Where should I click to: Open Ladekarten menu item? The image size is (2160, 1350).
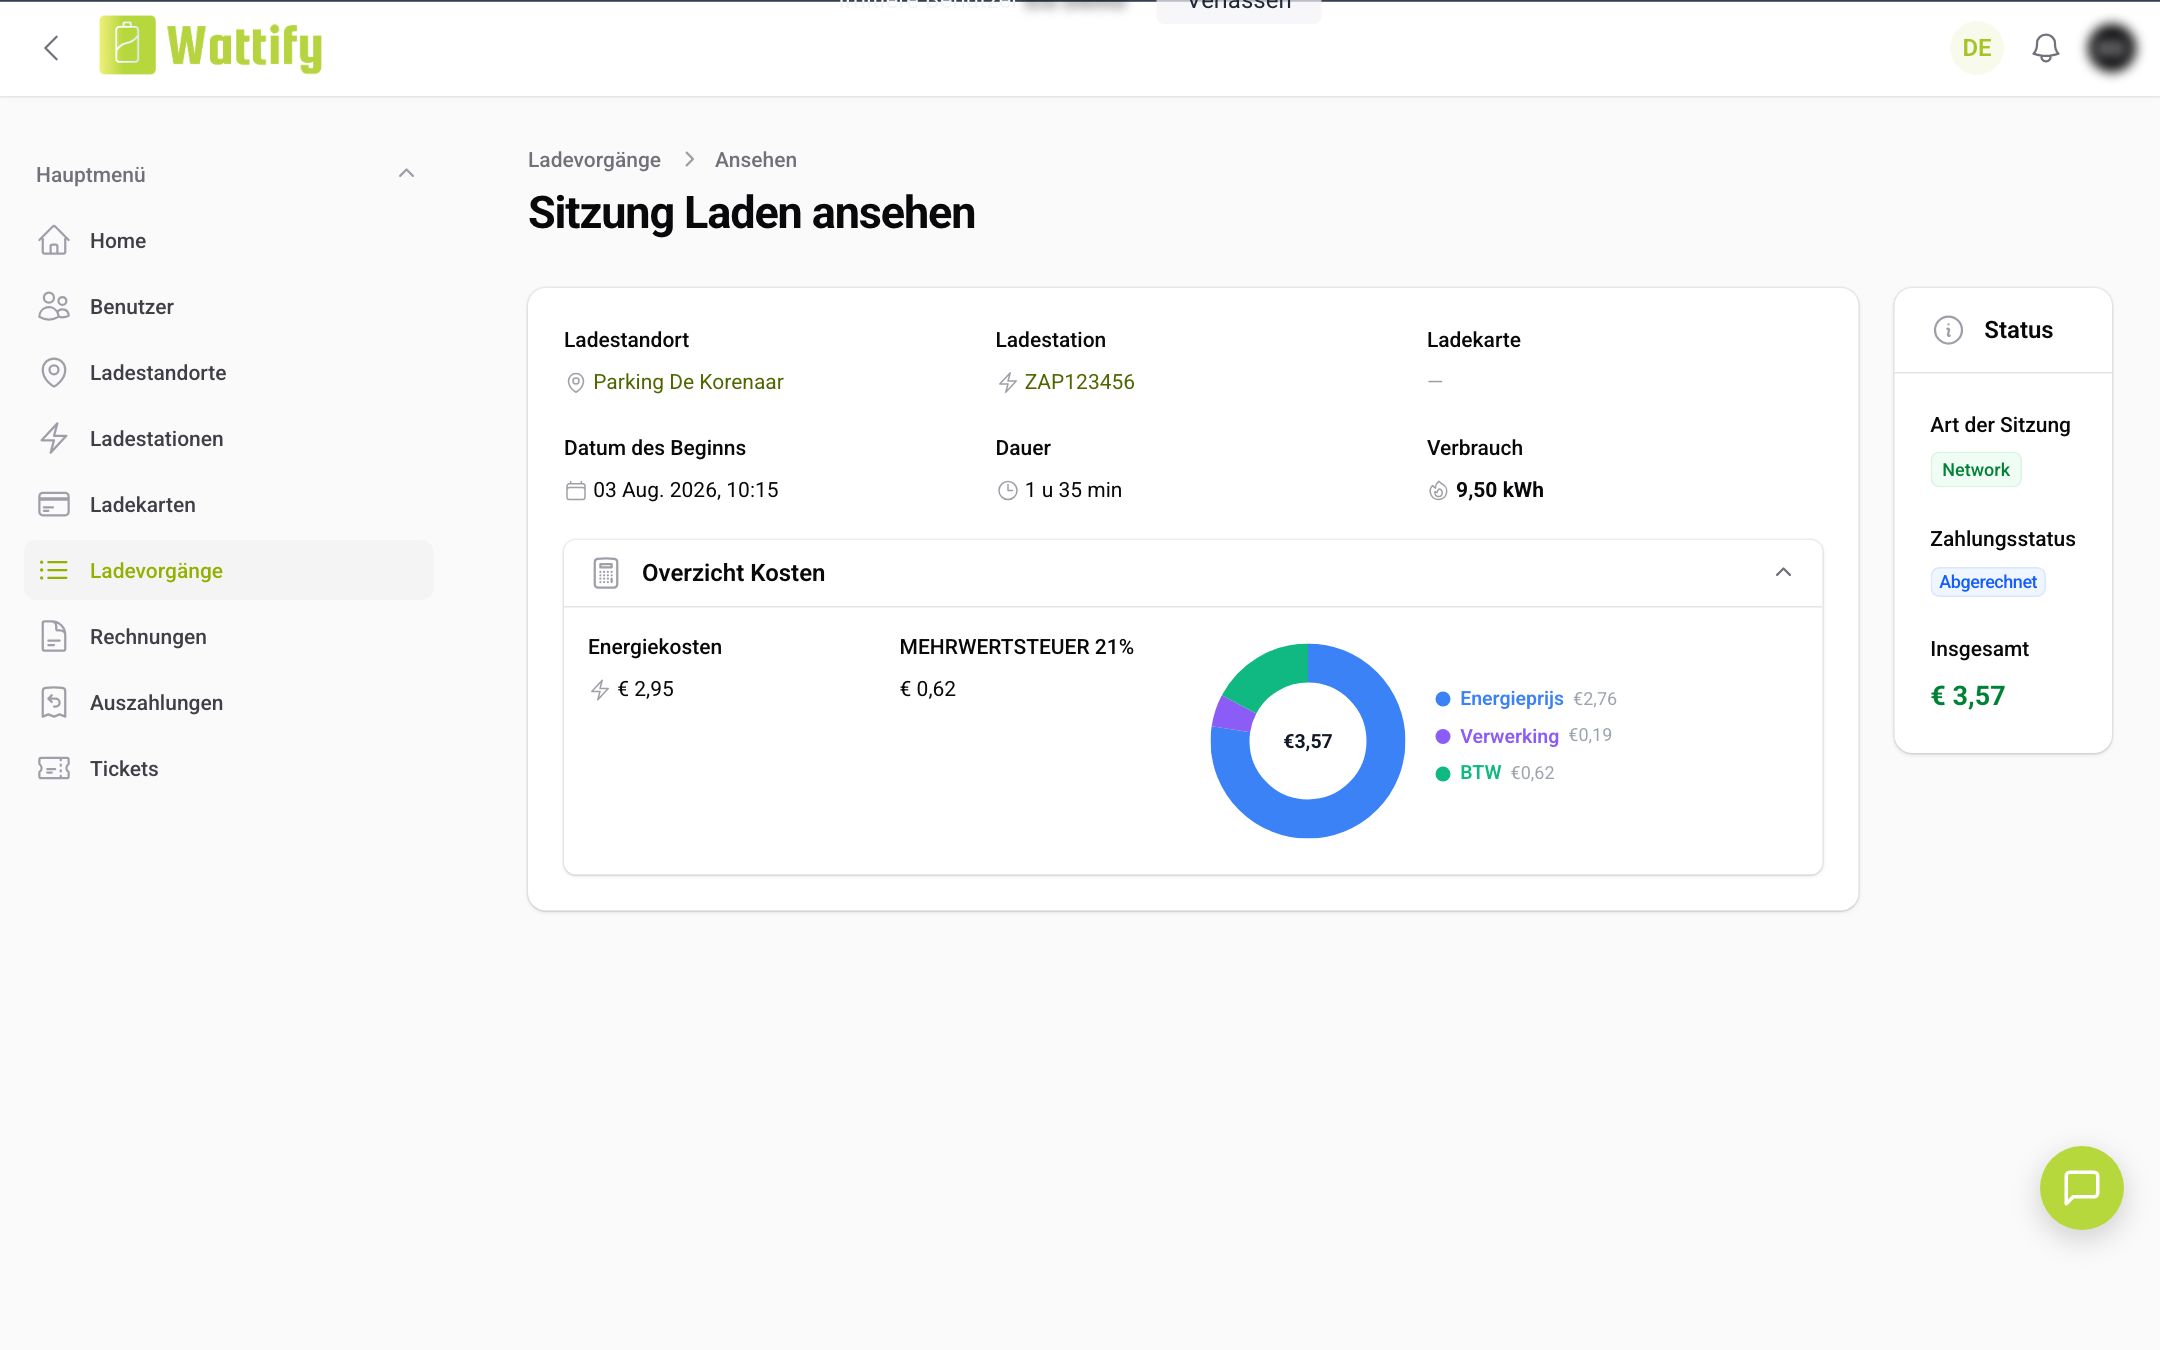coord(229,505)
